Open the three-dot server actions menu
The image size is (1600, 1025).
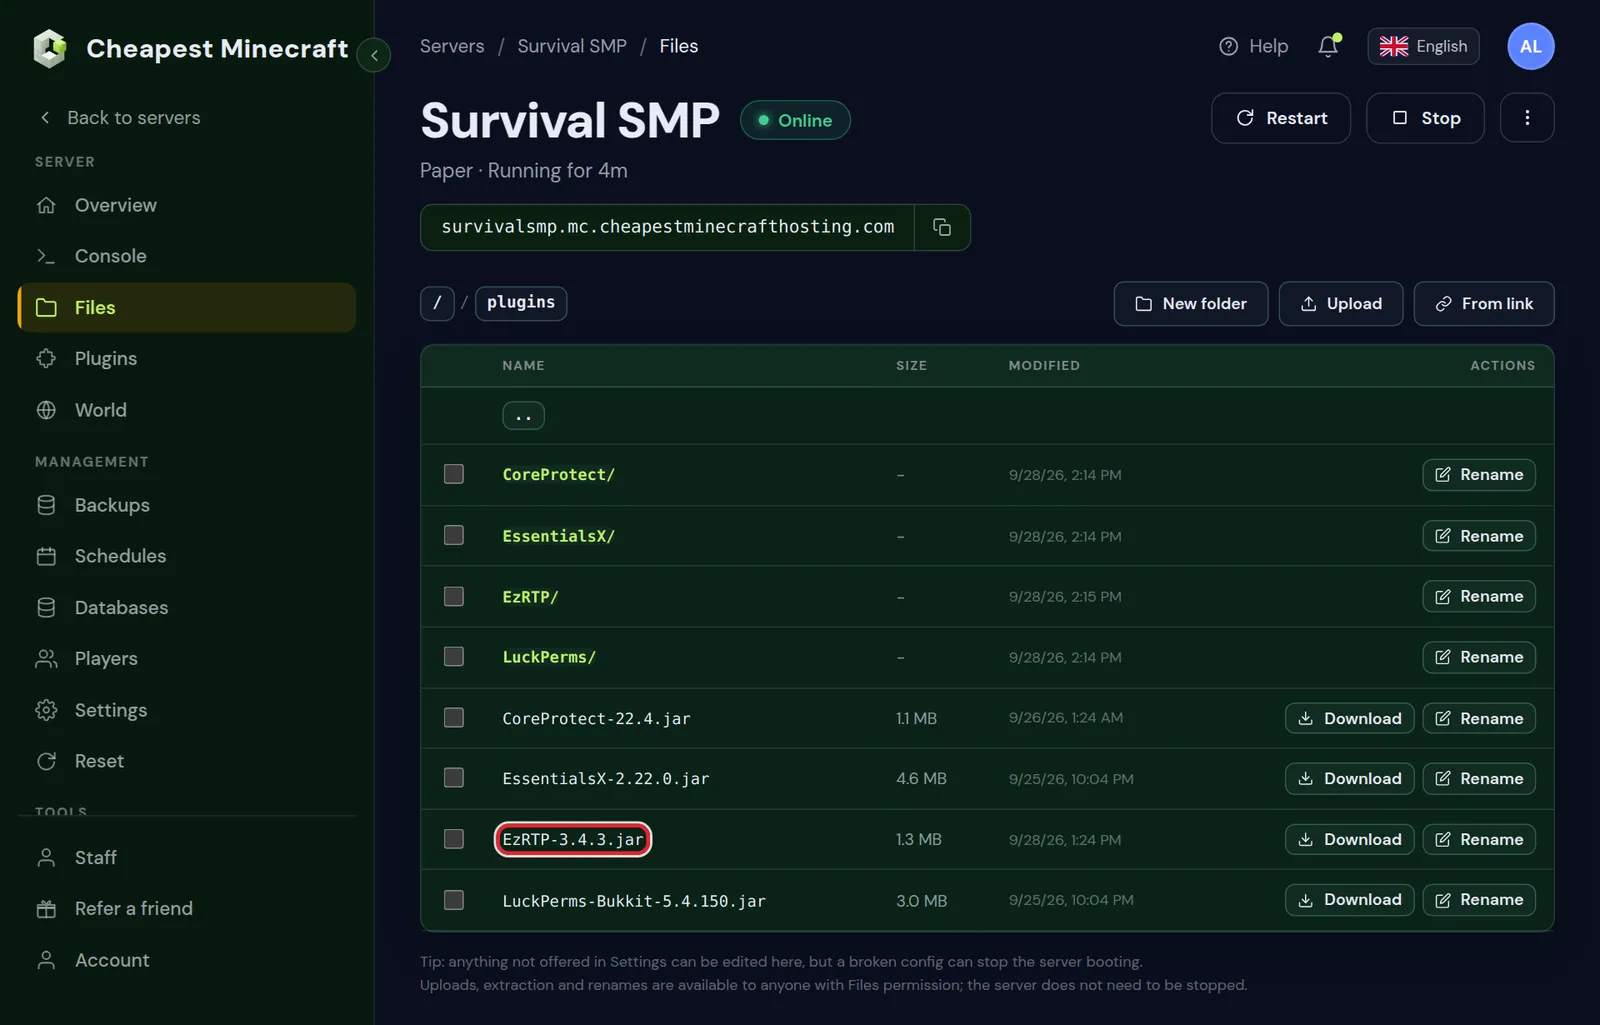coord(1527,118)
